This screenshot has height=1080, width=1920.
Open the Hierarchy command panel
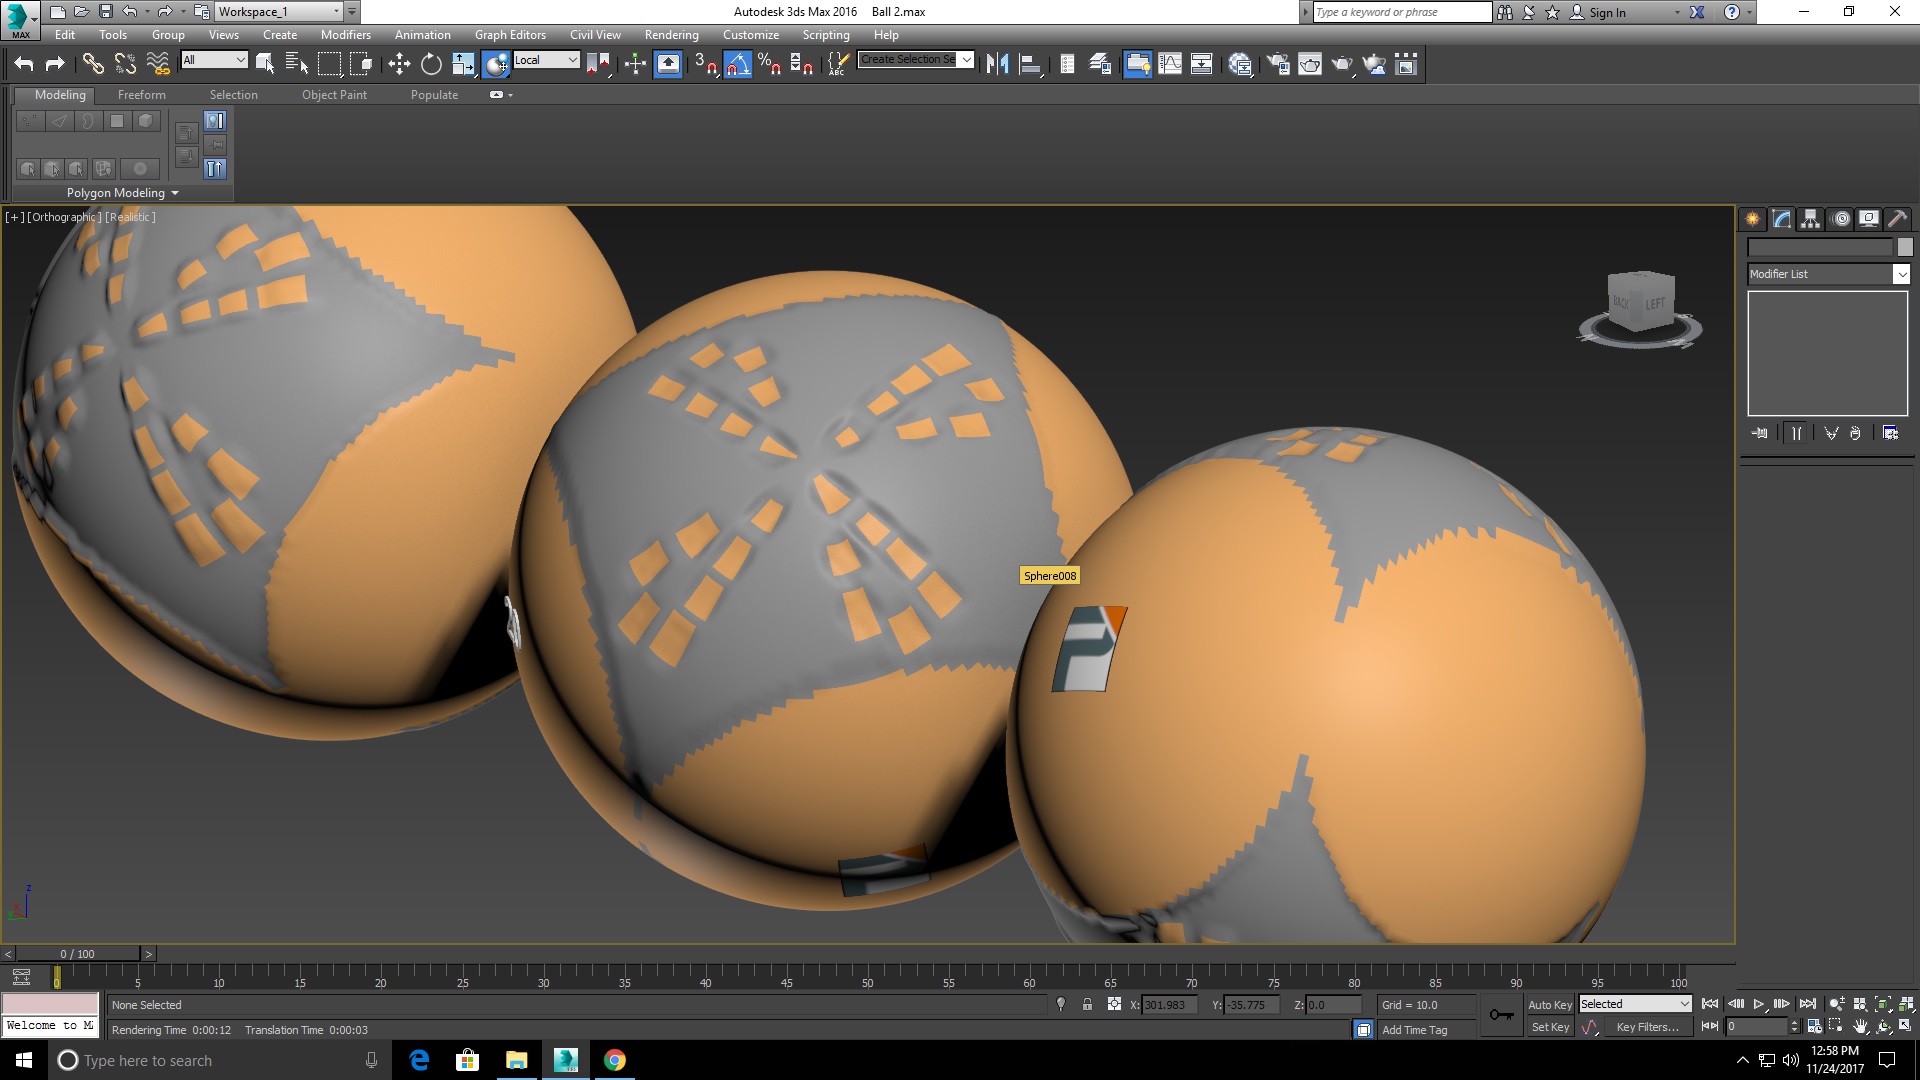point(1810,219)
